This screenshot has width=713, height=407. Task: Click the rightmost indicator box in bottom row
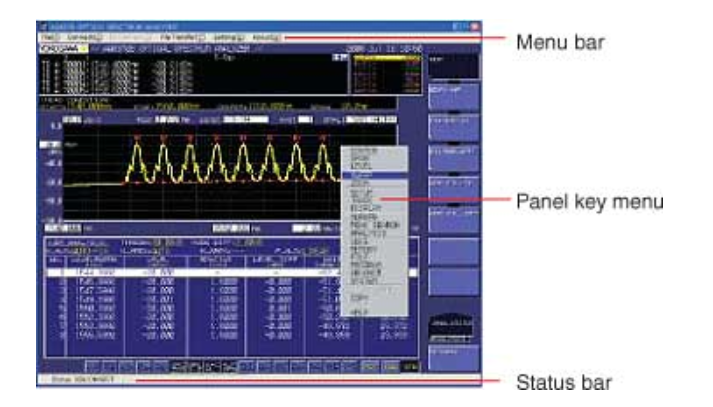[411, 366]
